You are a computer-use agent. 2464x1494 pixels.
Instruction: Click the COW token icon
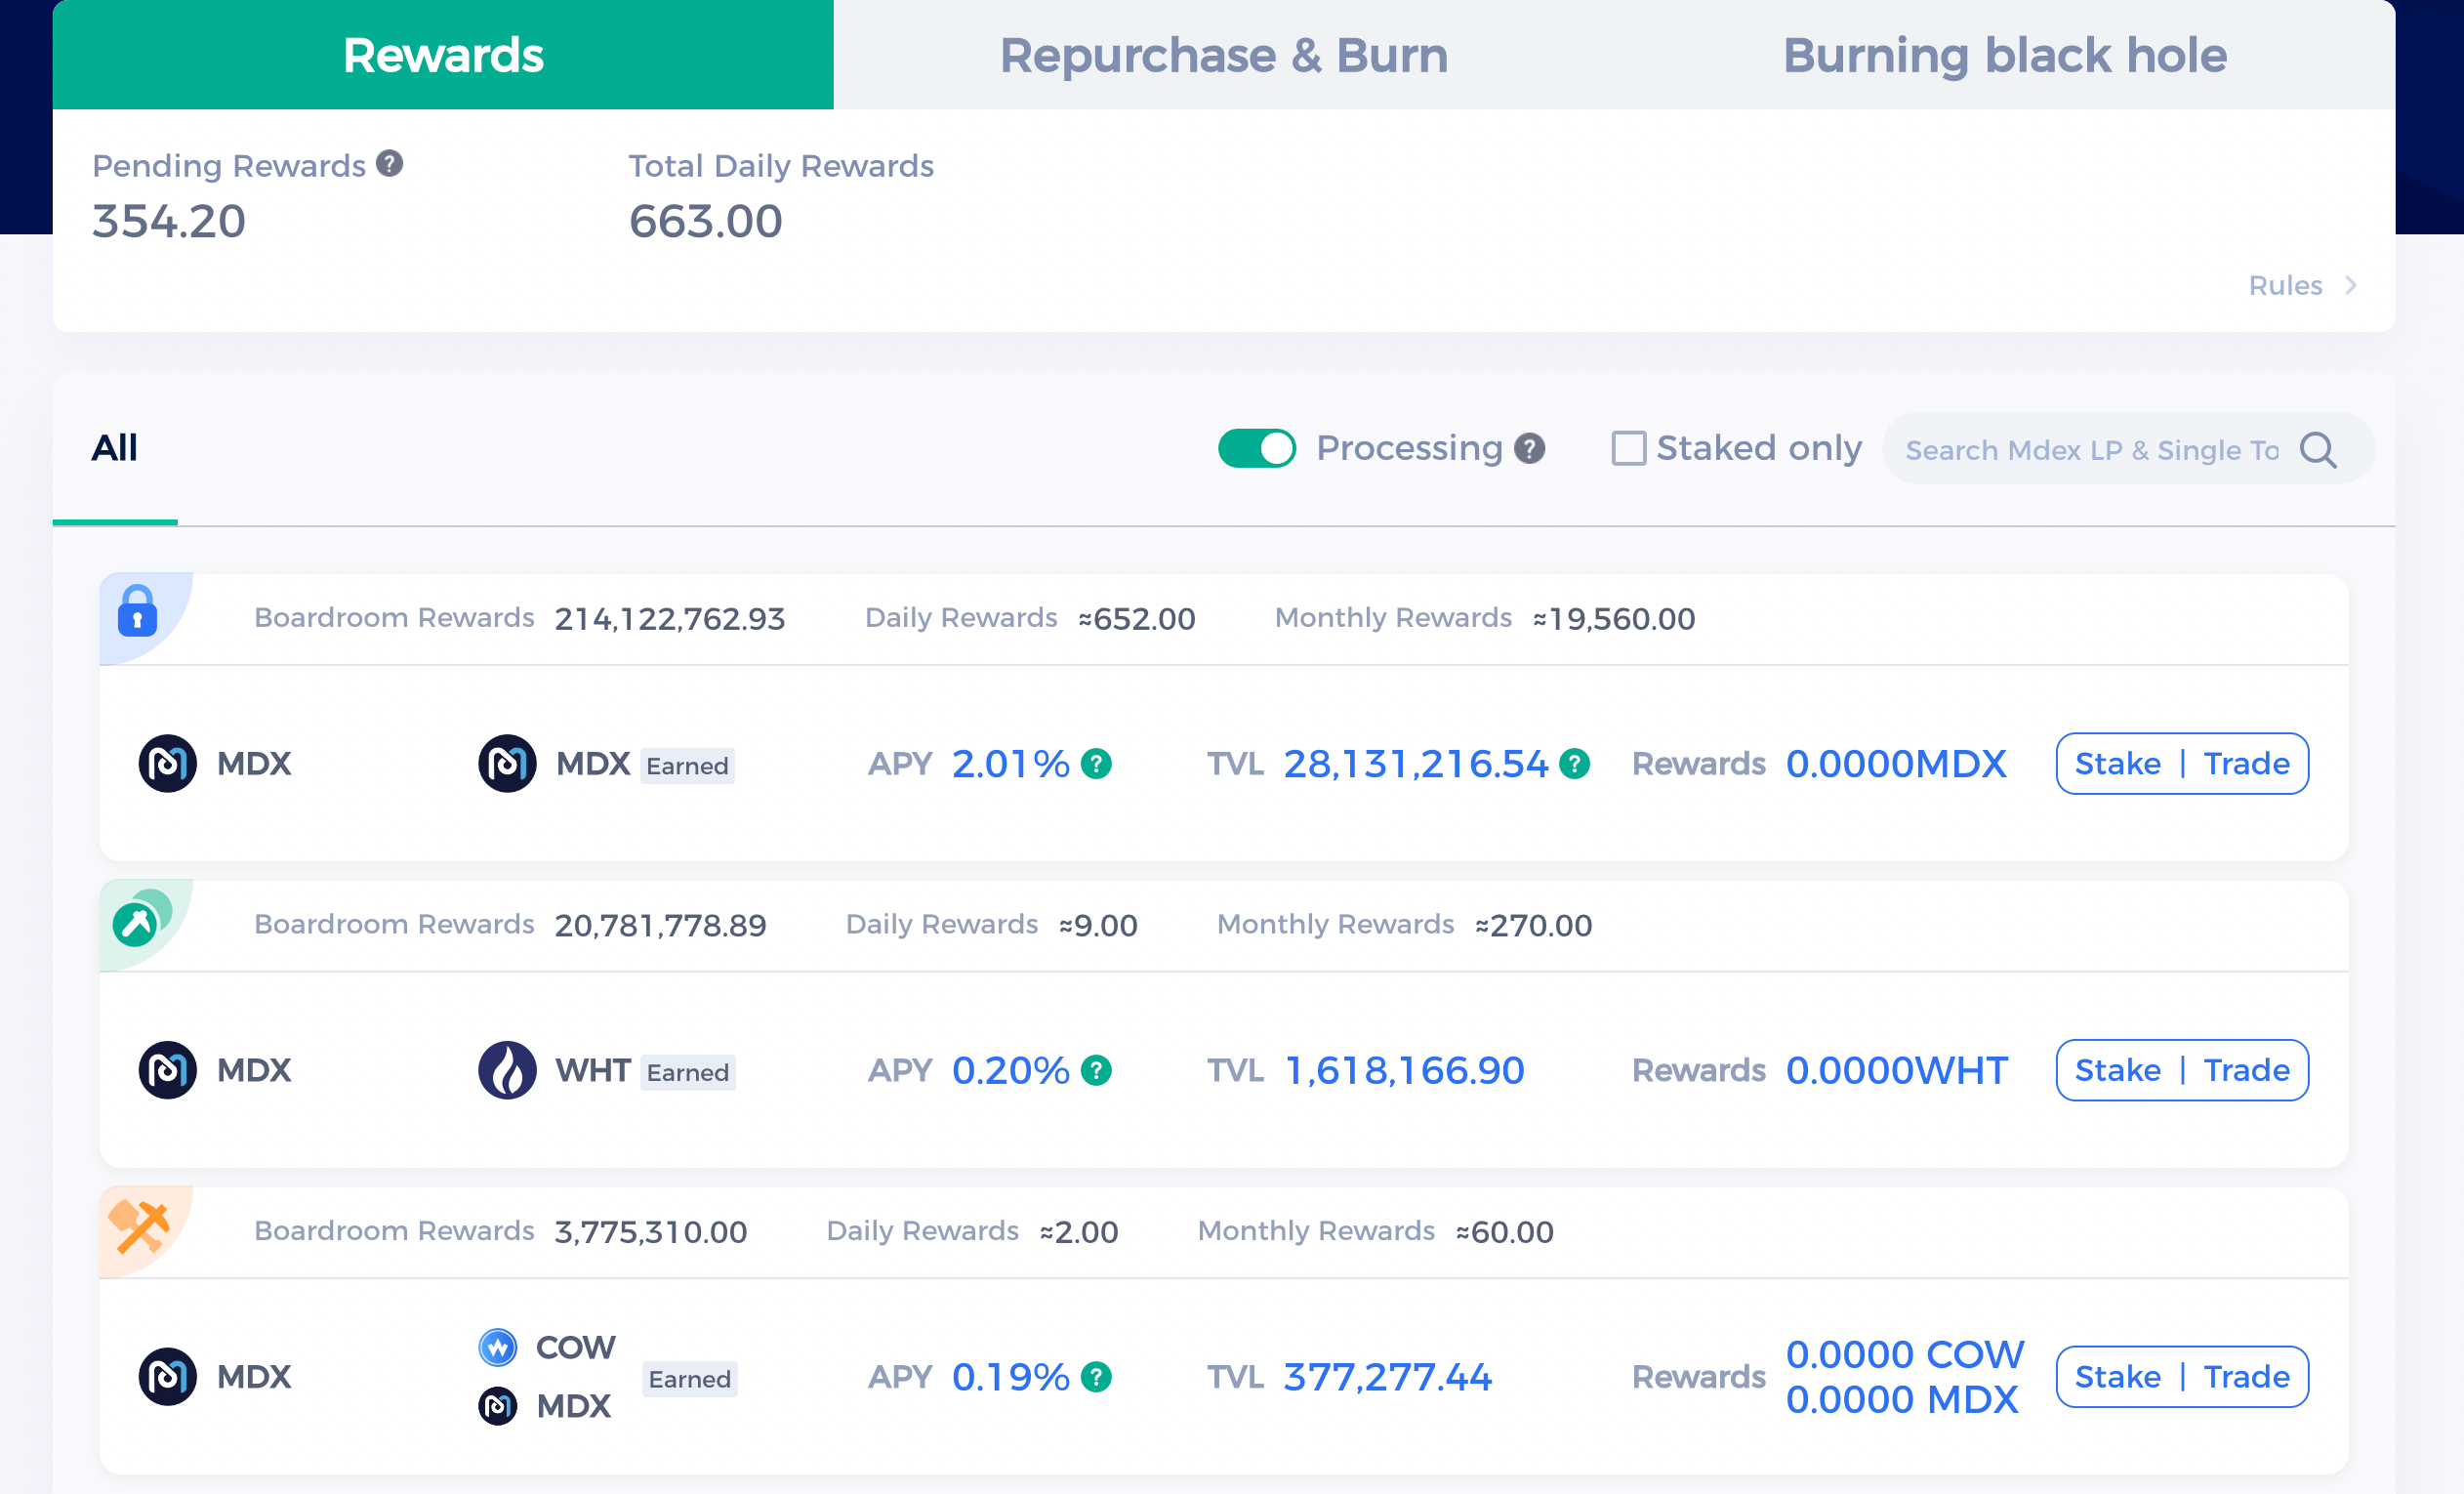tap(497, 1347)
